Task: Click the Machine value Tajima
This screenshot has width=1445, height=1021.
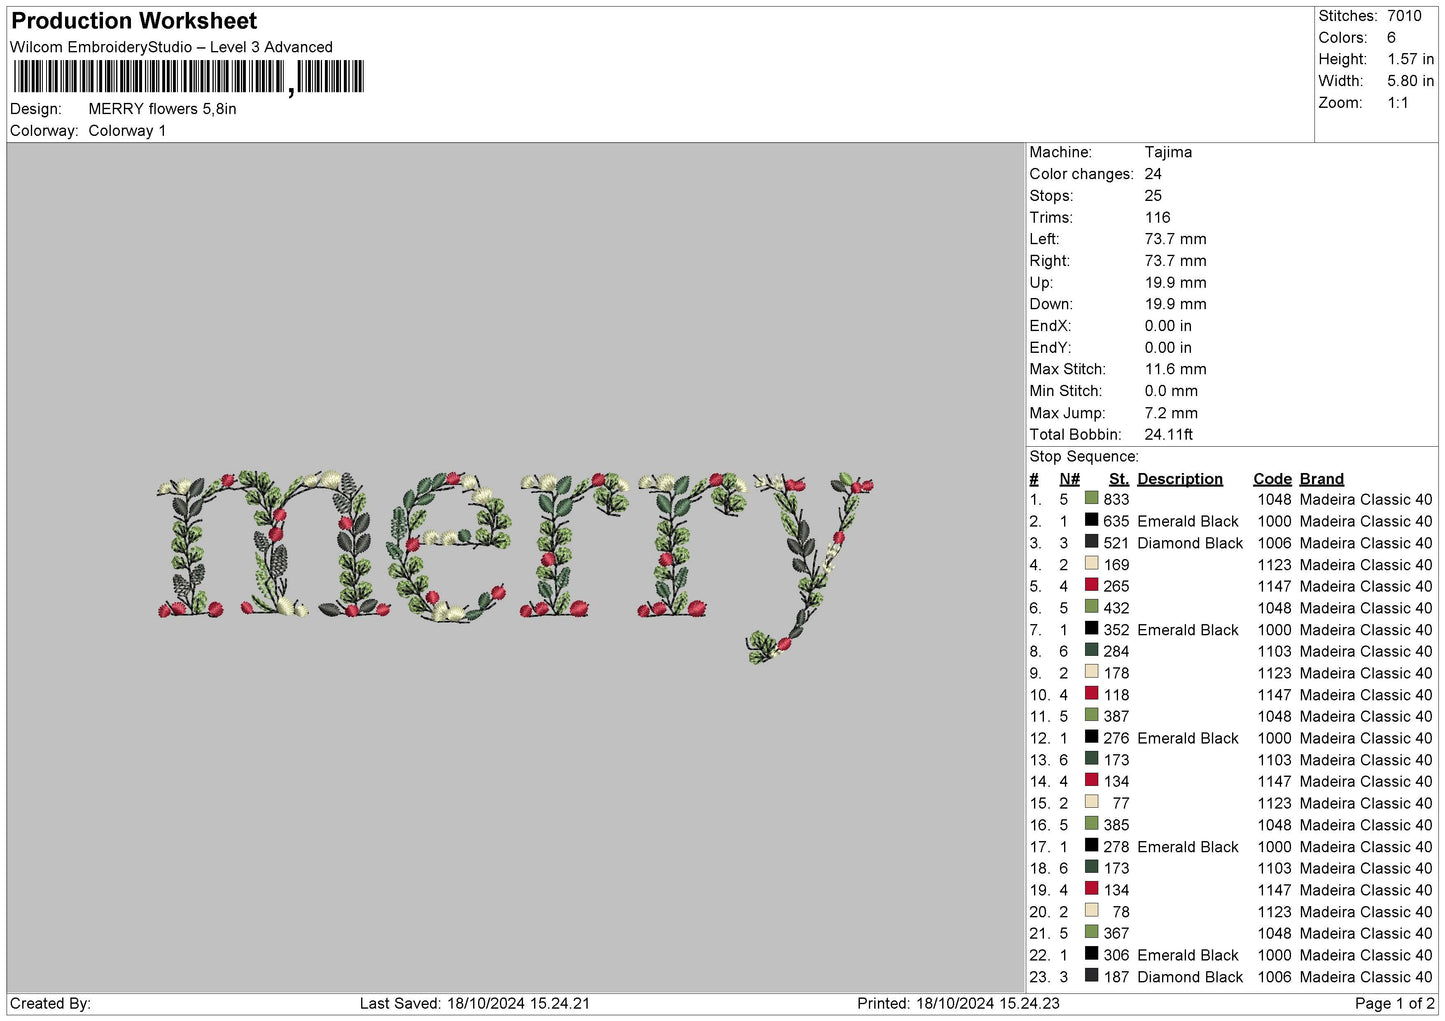Action: (x=1168, y=152)
